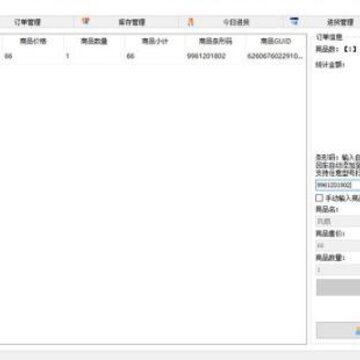Select the GUID cell starting with 6260676022910
Screen dimensions: 360x360
pyautogui.click(x=275, y=56)
